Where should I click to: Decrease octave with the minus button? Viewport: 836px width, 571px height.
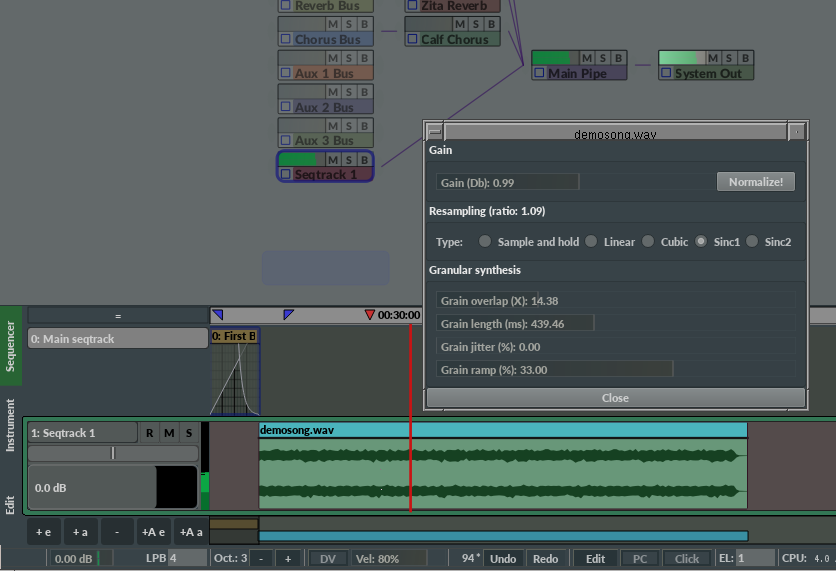pos(260,558)
